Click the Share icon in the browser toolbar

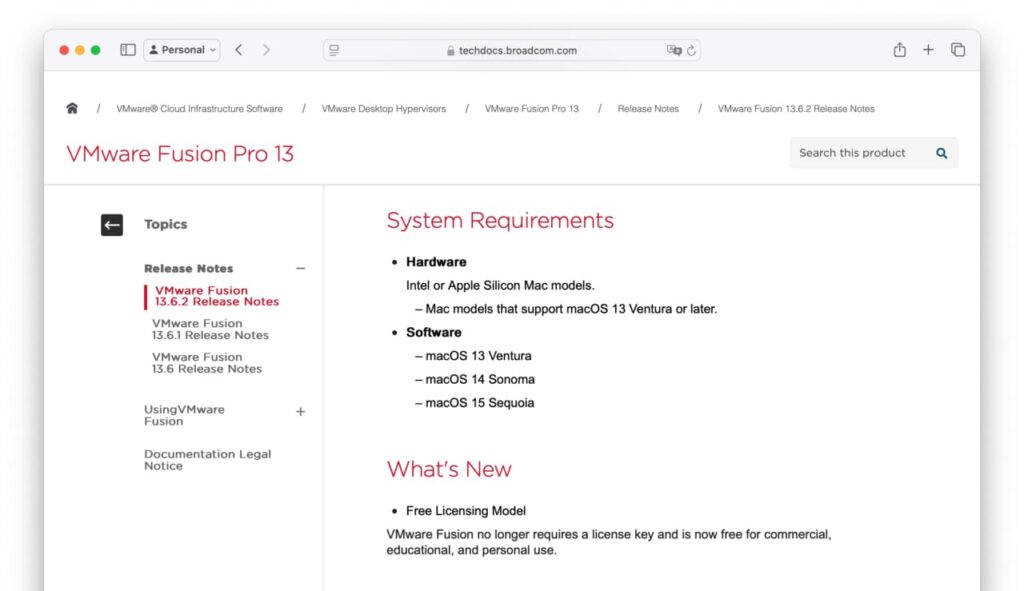(x=899, y=49)
